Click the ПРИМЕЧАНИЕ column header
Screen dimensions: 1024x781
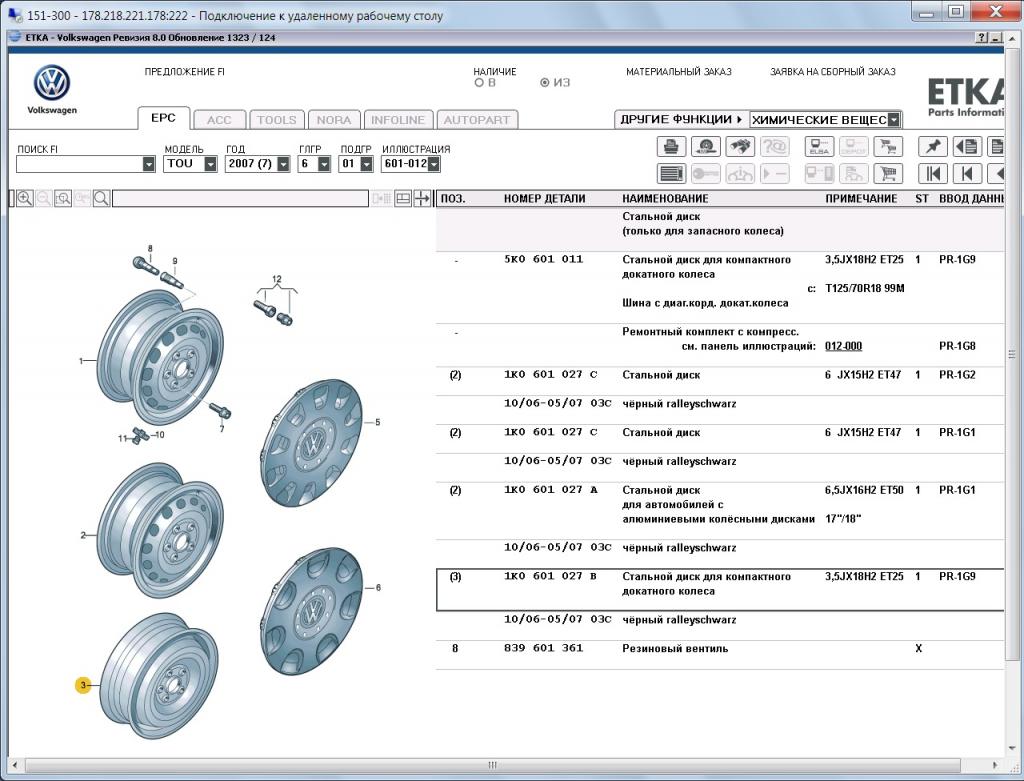pos(861,199)
